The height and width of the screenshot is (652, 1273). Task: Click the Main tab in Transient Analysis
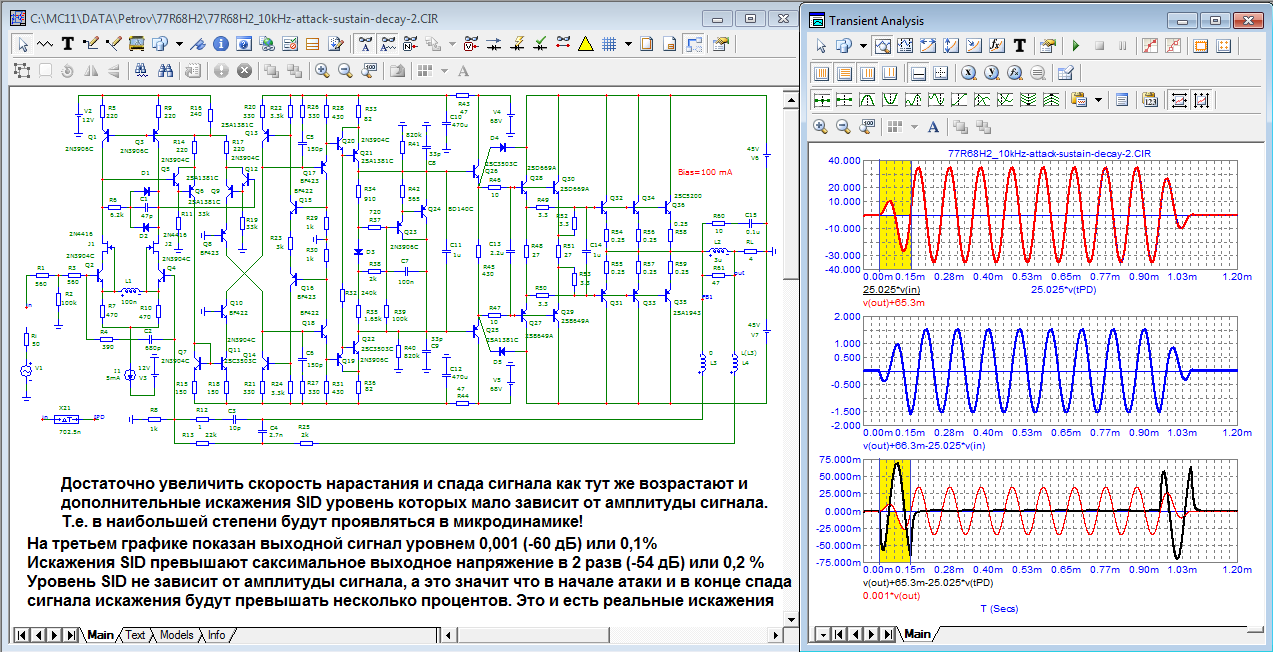coord(917,634)
